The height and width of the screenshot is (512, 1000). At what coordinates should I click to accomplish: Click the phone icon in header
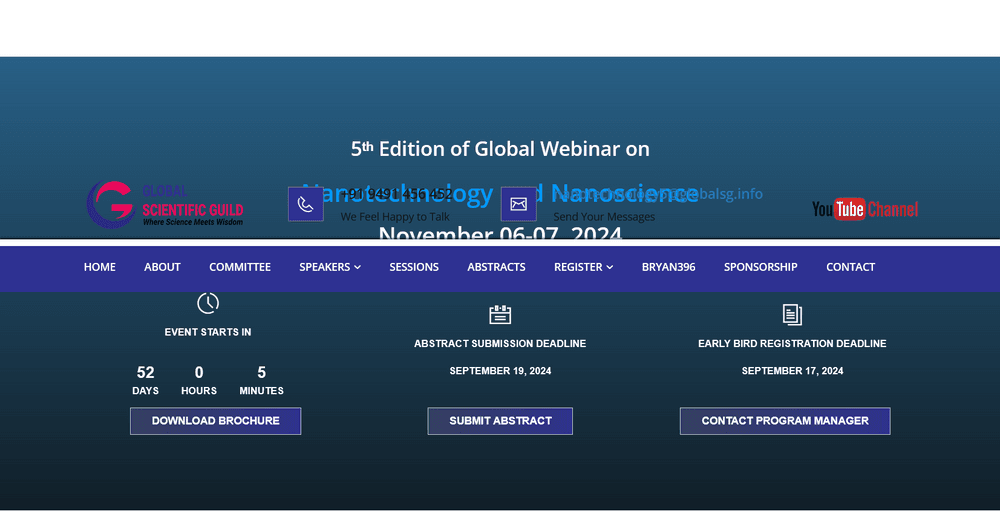pyautogui.click(x=305, y=204)
